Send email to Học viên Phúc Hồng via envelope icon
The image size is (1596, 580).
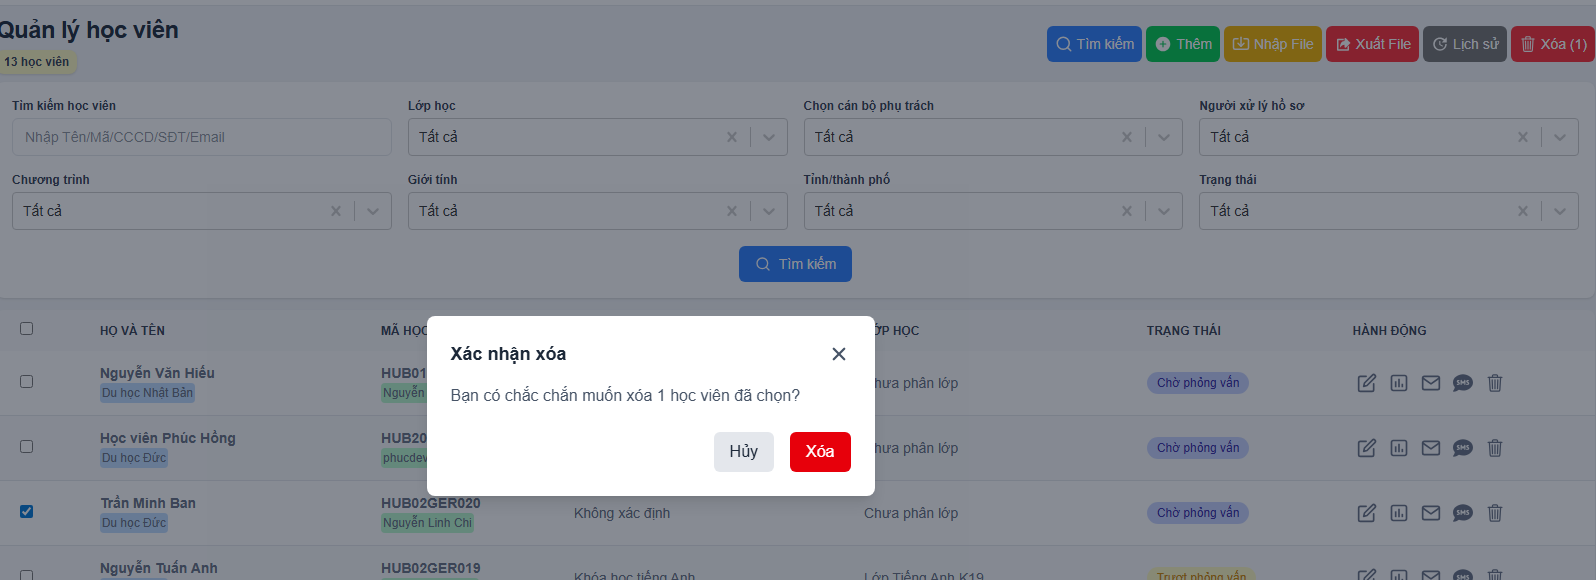pos(1431,448)
